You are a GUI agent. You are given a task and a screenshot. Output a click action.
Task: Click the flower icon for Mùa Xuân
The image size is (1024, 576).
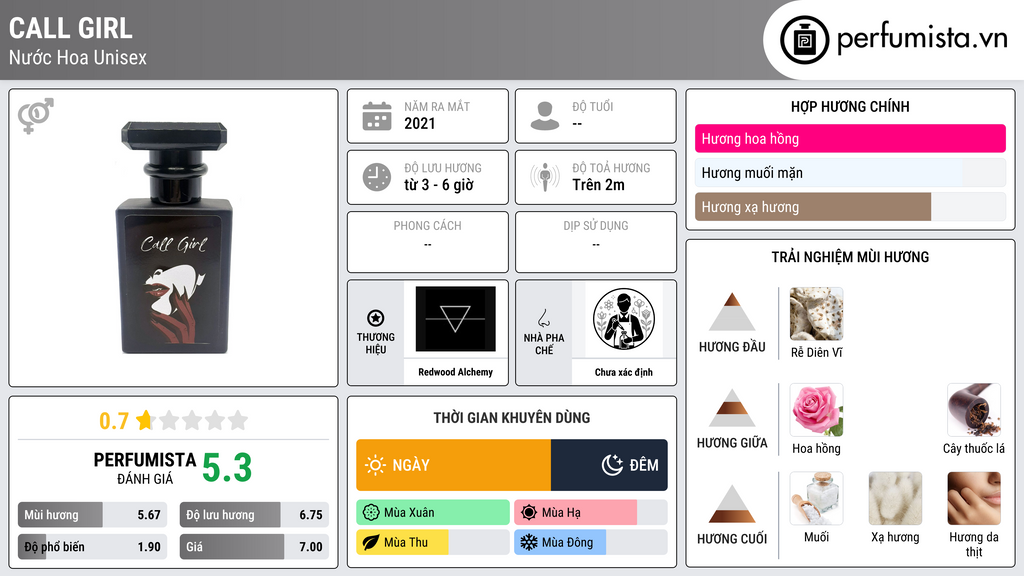click(x=371, y=513)
